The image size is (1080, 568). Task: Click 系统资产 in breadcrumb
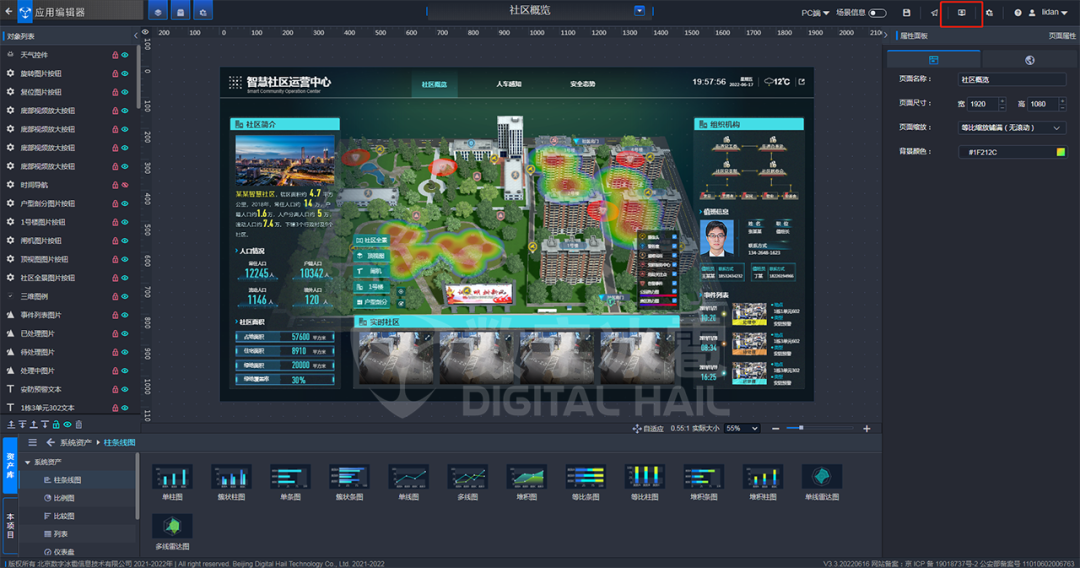pos(76,443)
